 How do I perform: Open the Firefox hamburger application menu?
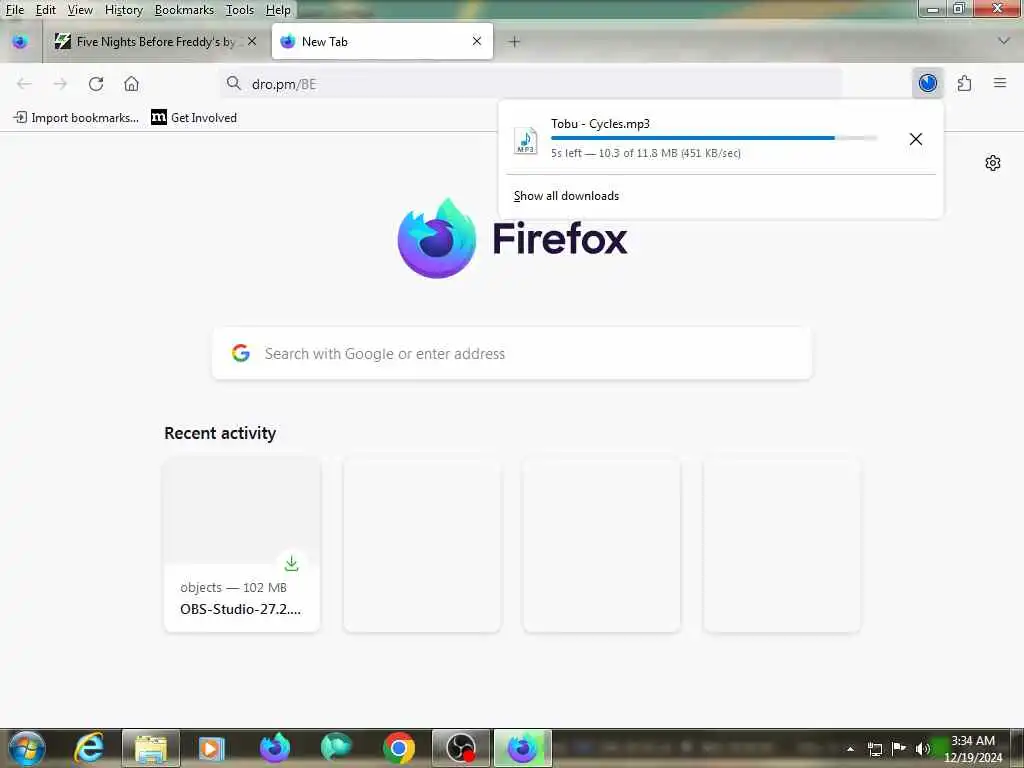[x=1000, y=83]
